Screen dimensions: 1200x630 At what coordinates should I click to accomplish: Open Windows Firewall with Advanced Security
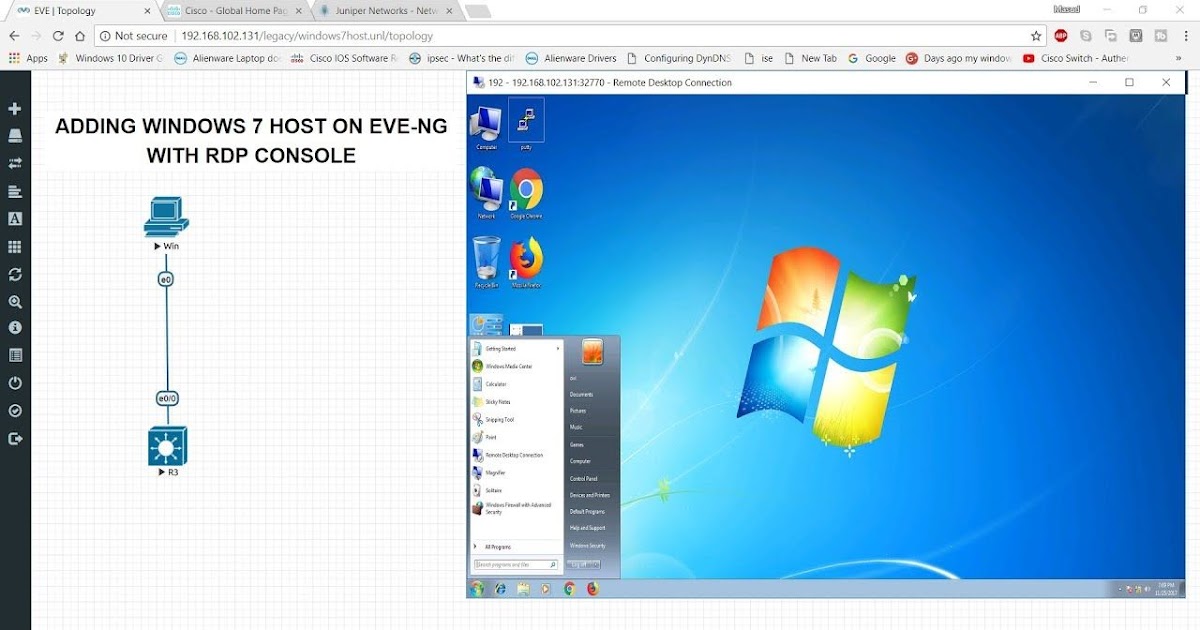tap(516, 508)
